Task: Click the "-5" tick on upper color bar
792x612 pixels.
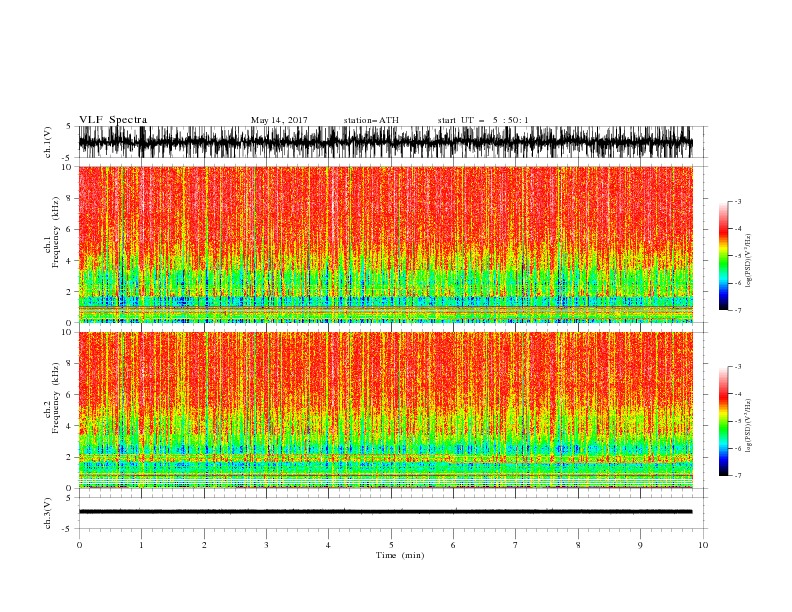Action: click(737, 256)
